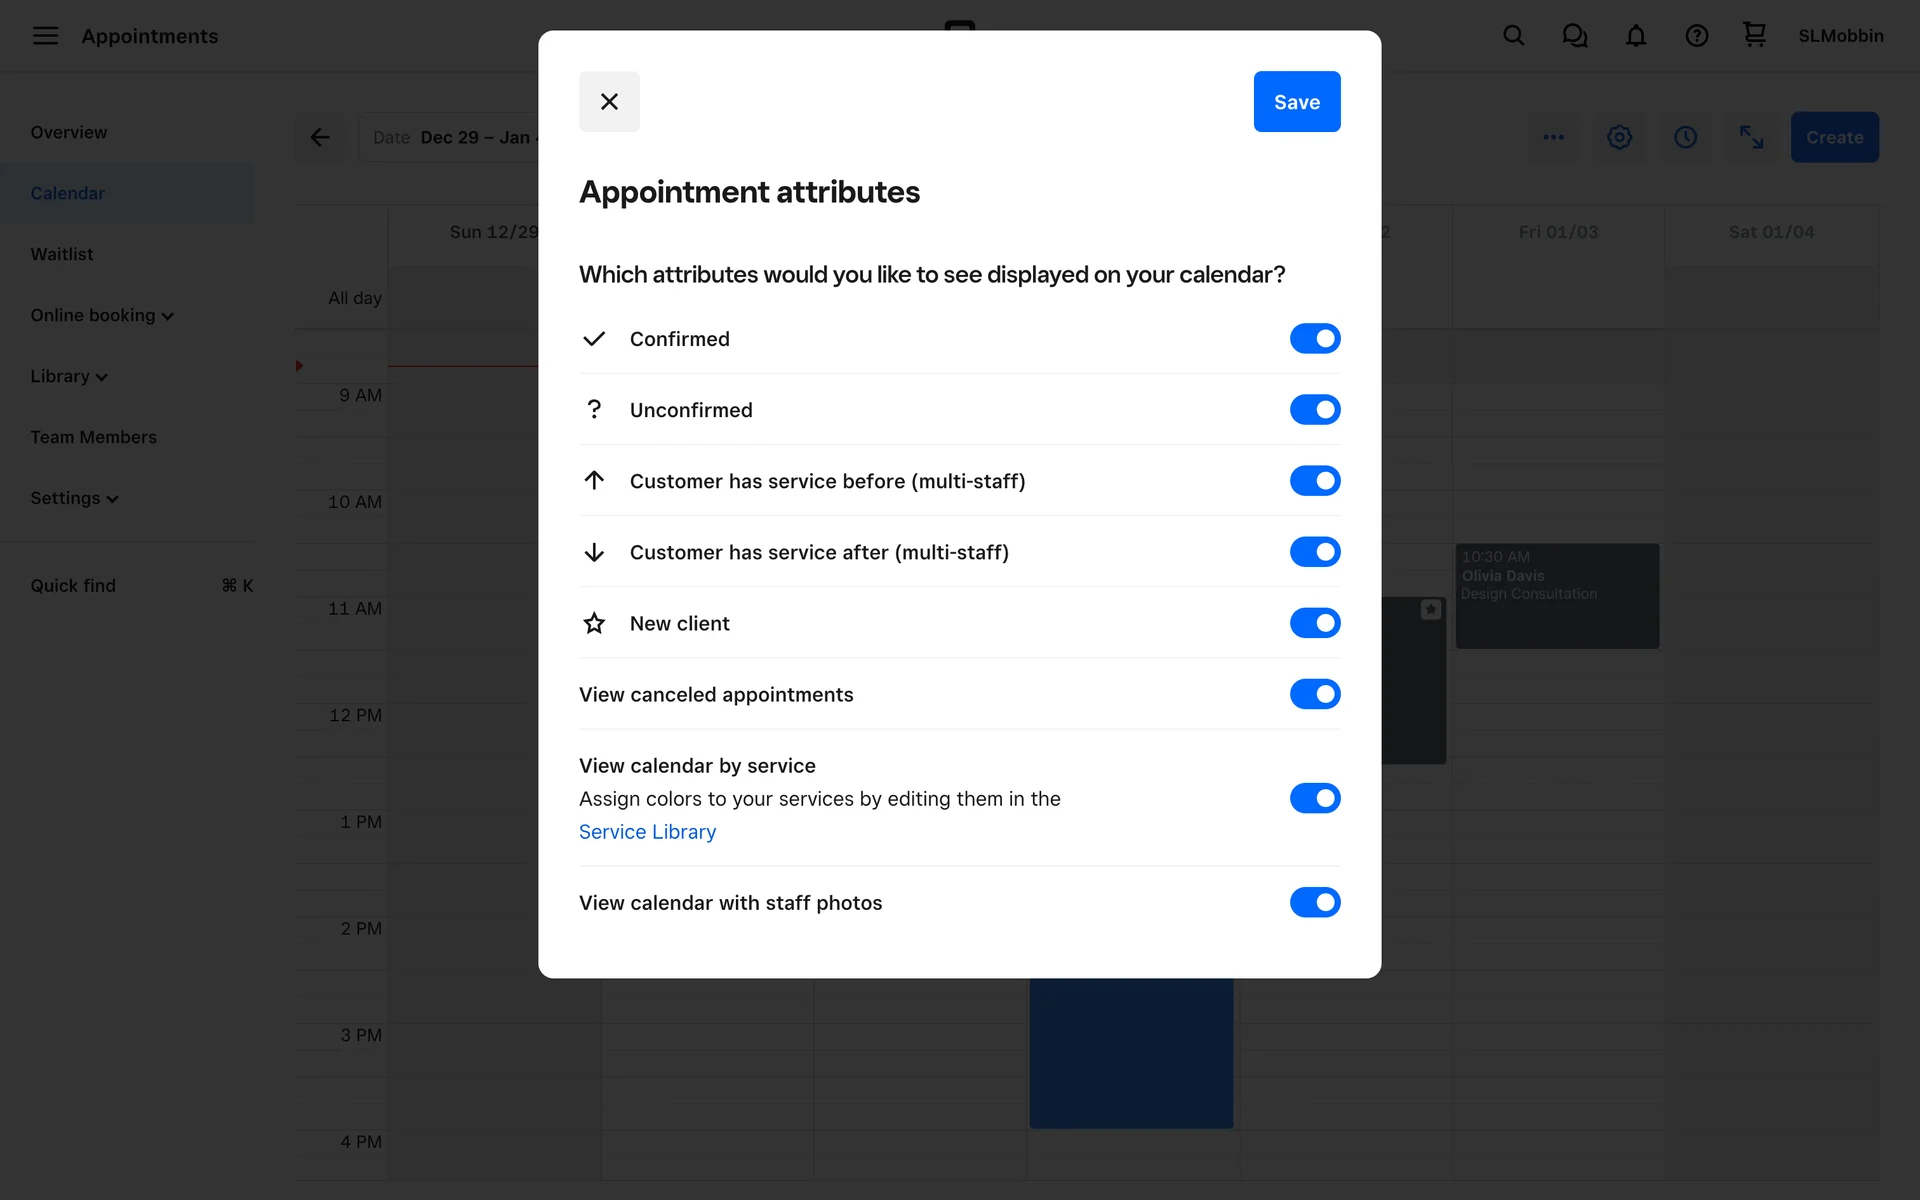
Task: Go to the Waitlist page
Action: [62, 254]
